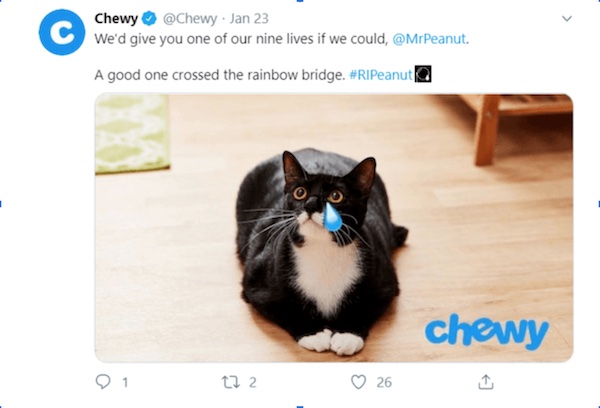Click the chewy logo on photo
The width and height of the screenshot is (600, 408).
[x=487, y=331]
